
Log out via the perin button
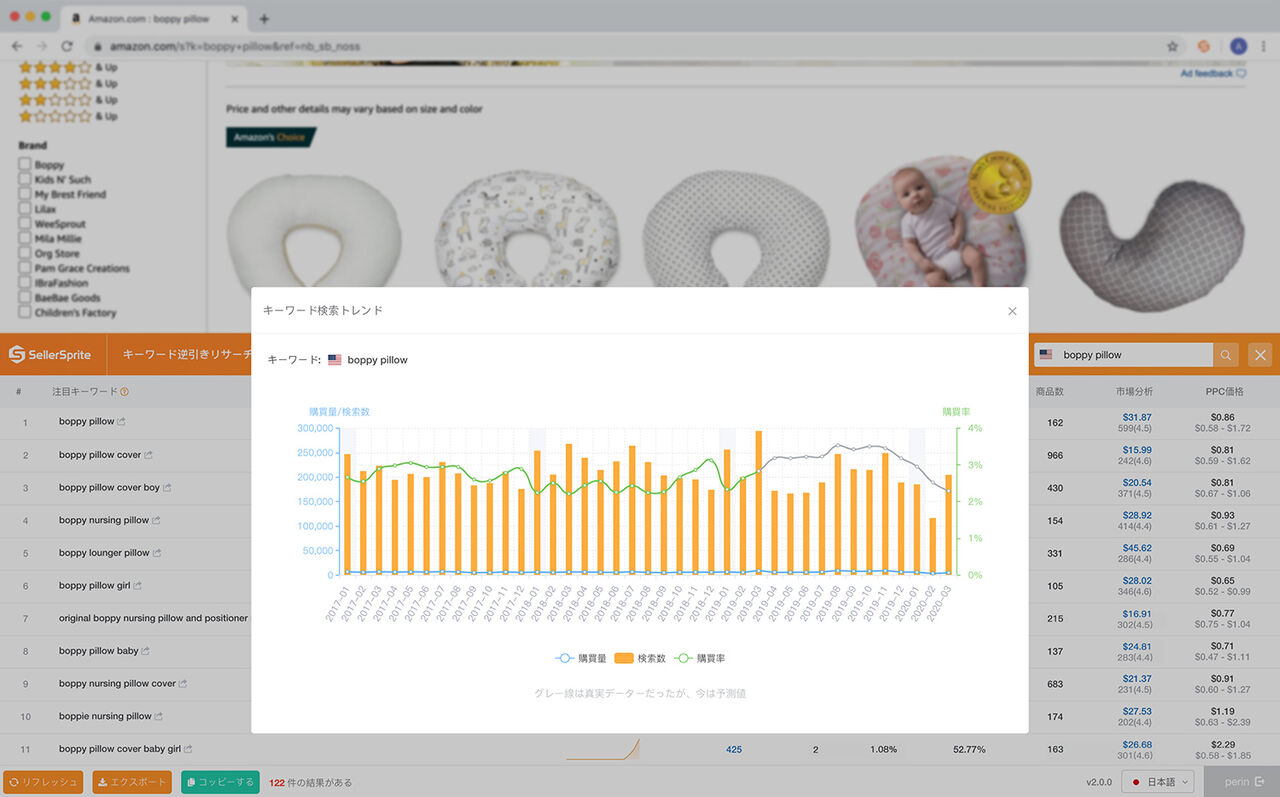(1244, 782)
